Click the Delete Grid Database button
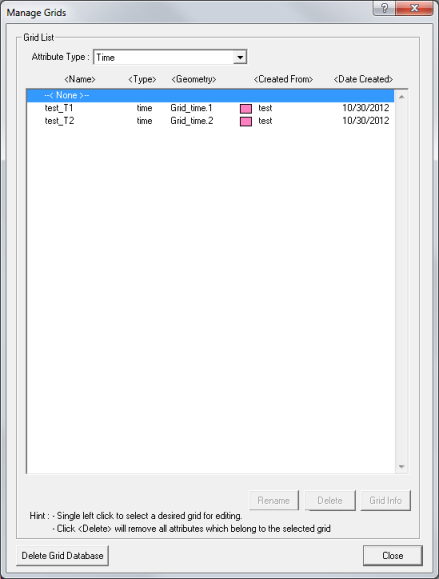The image size is (439, 579). [62, 555]
